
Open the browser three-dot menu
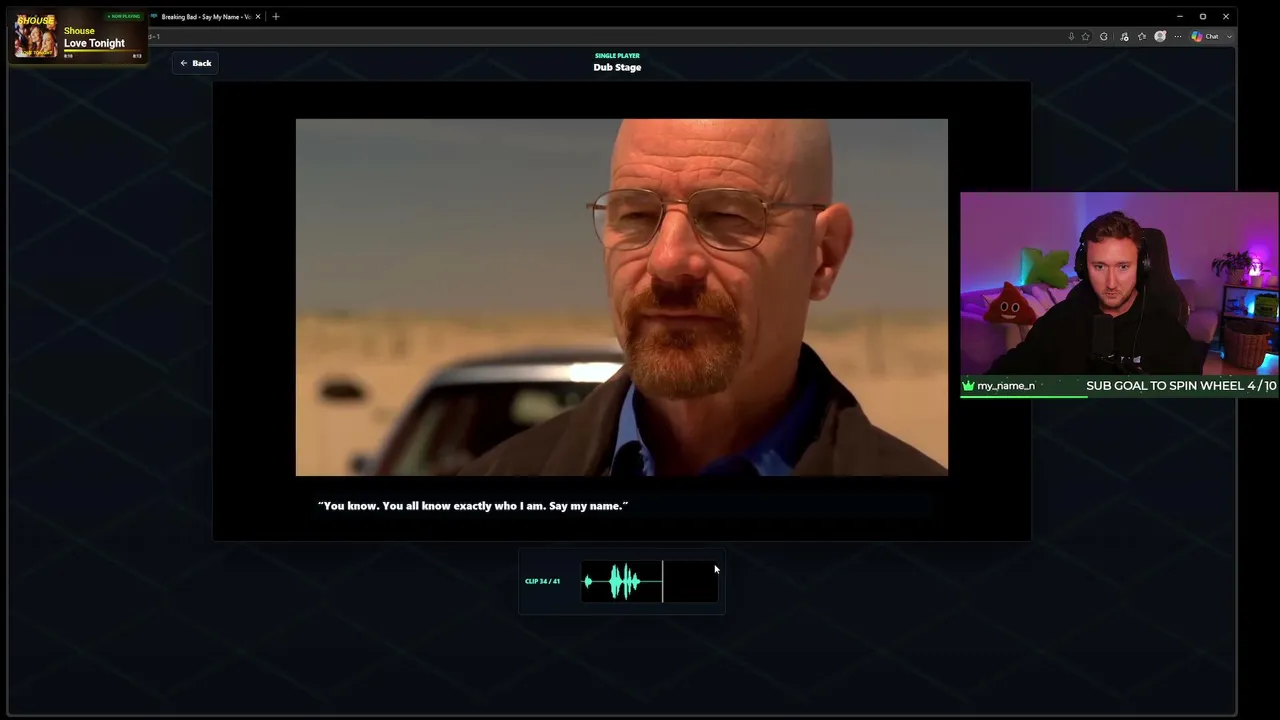[x=1178, y=36]
